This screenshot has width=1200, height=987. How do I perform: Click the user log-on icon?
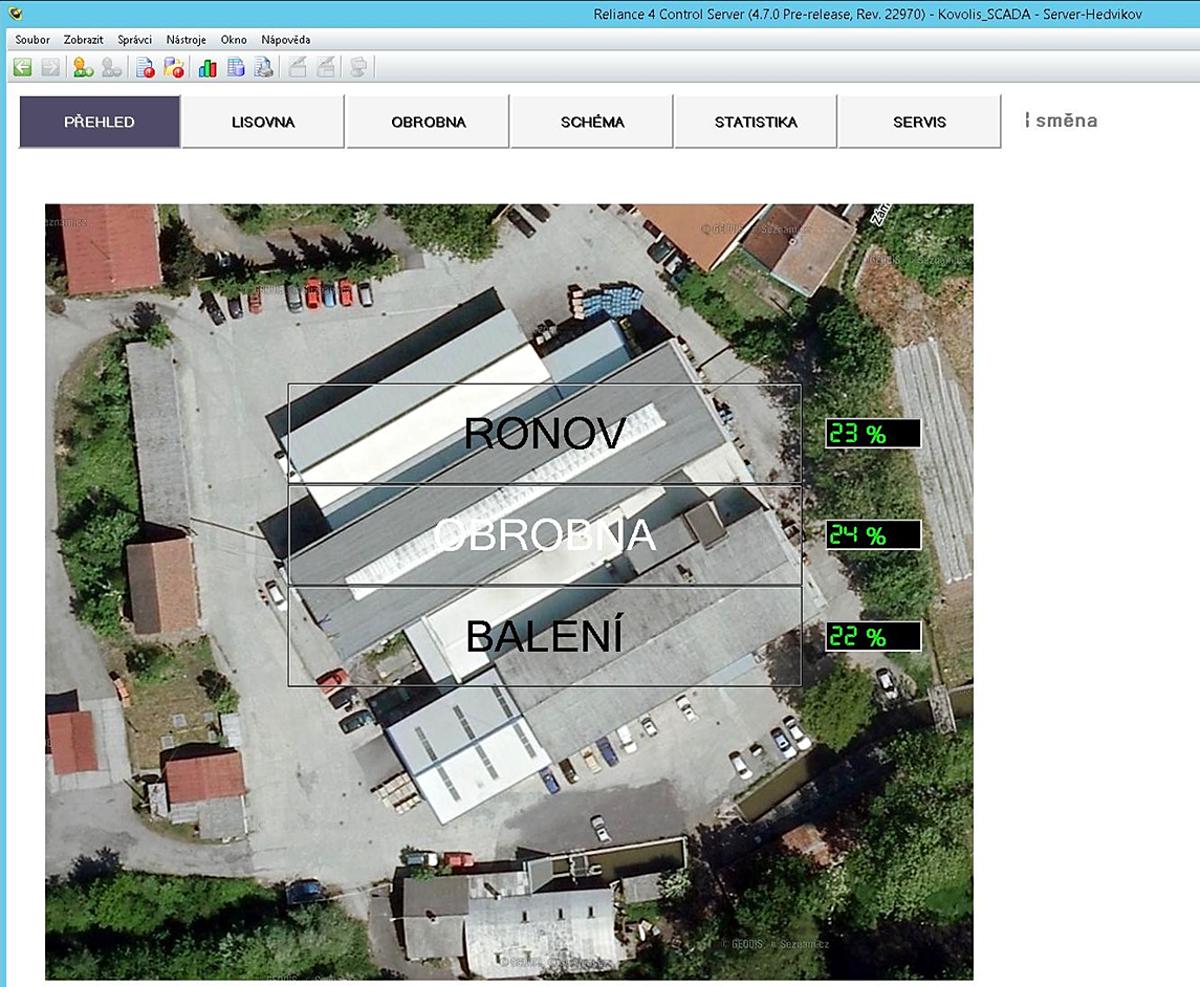click(x=83, y=67)
